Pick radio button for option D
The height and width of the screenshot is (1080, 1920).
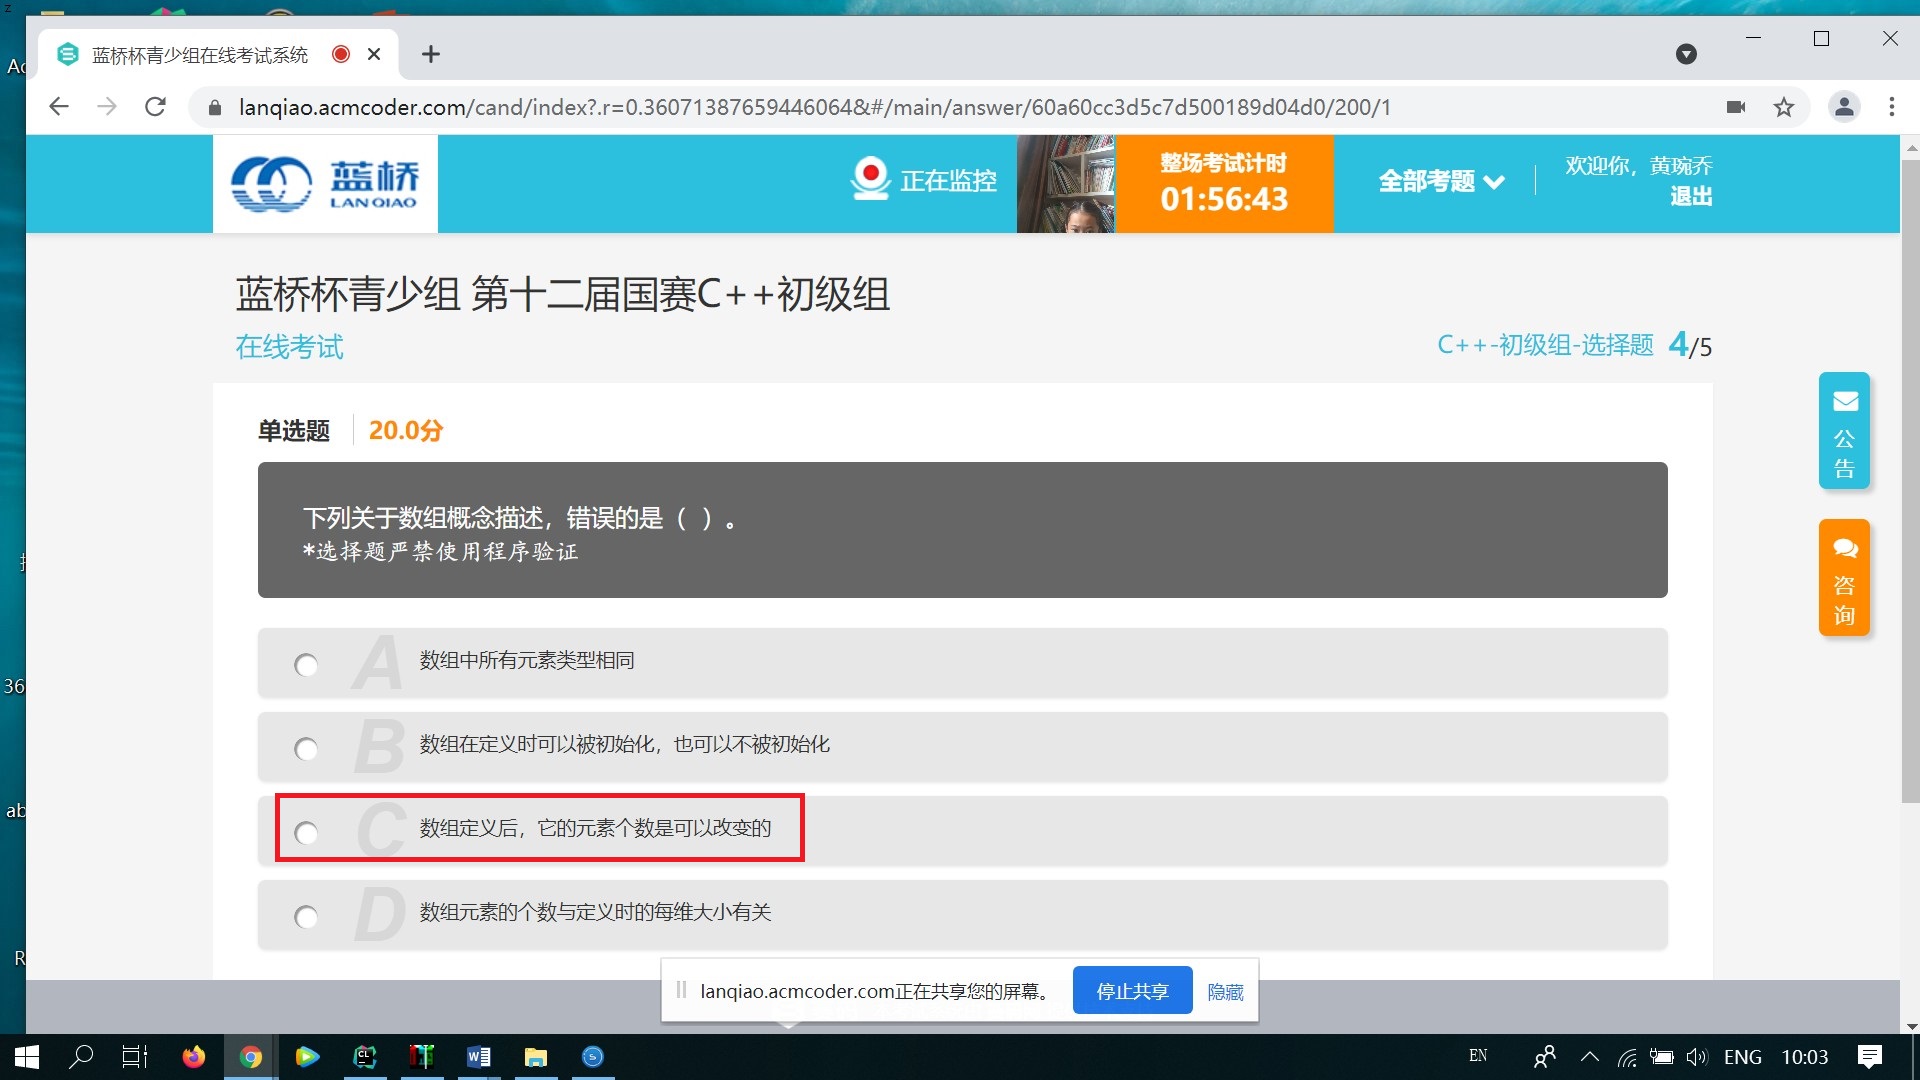(306, 917)
